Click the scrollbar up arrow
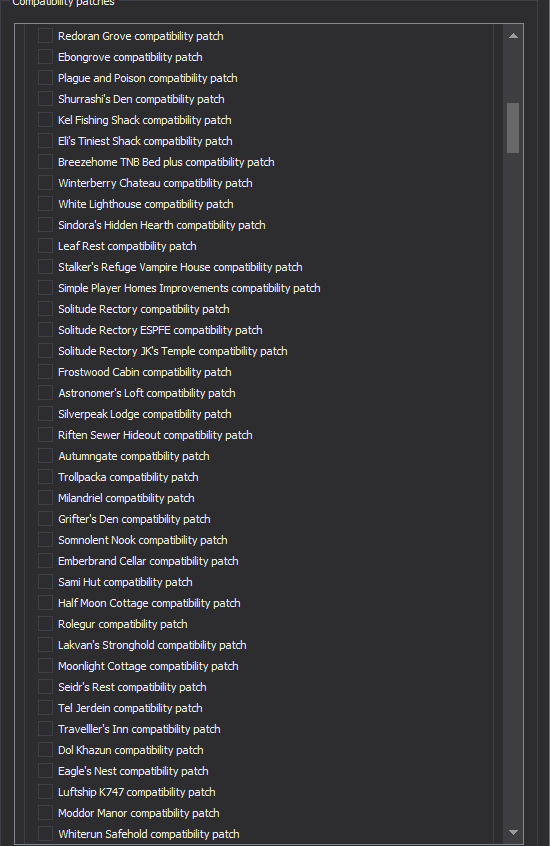 pyautogui.click(x=513, y=36)
